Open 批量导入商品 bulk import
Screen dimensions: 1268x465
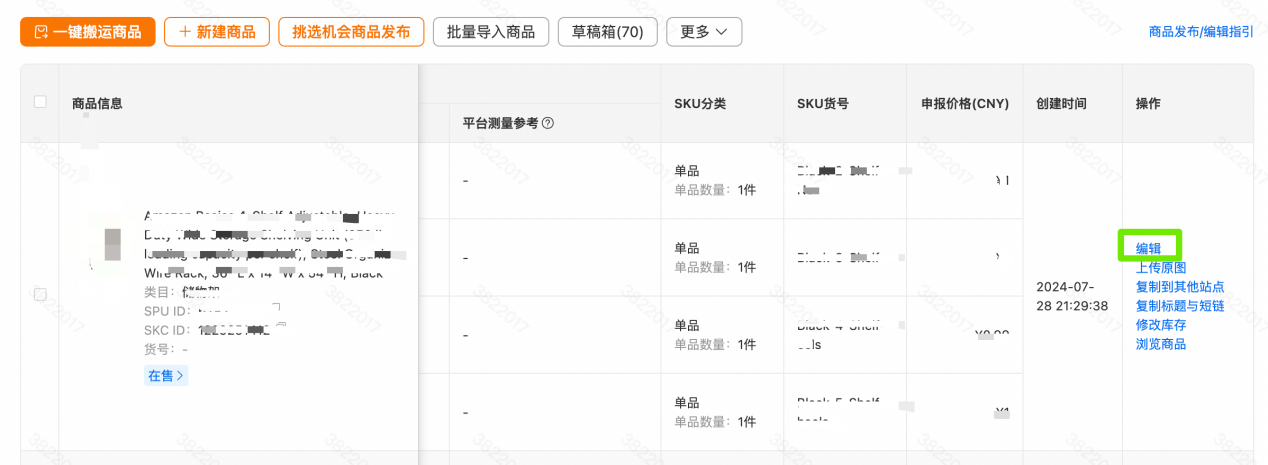(491, 32)
